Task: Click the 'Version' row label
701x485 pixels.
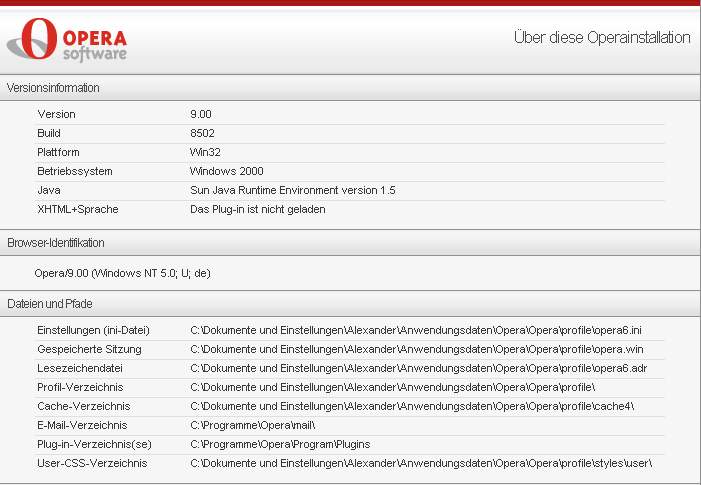Action: point(56,114)
